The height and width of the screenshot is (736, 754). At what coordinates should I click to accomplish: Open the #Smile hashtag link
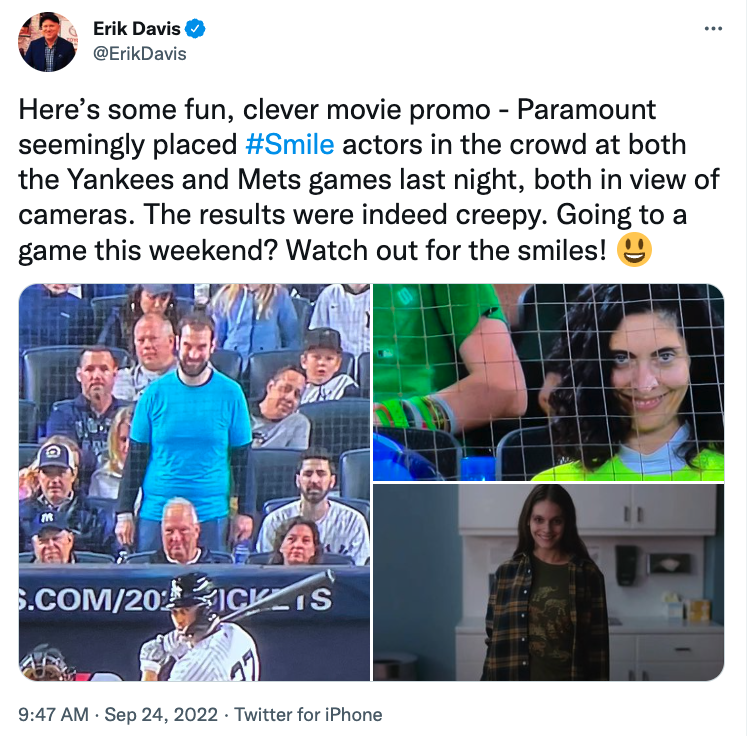[x=289, y=144]
